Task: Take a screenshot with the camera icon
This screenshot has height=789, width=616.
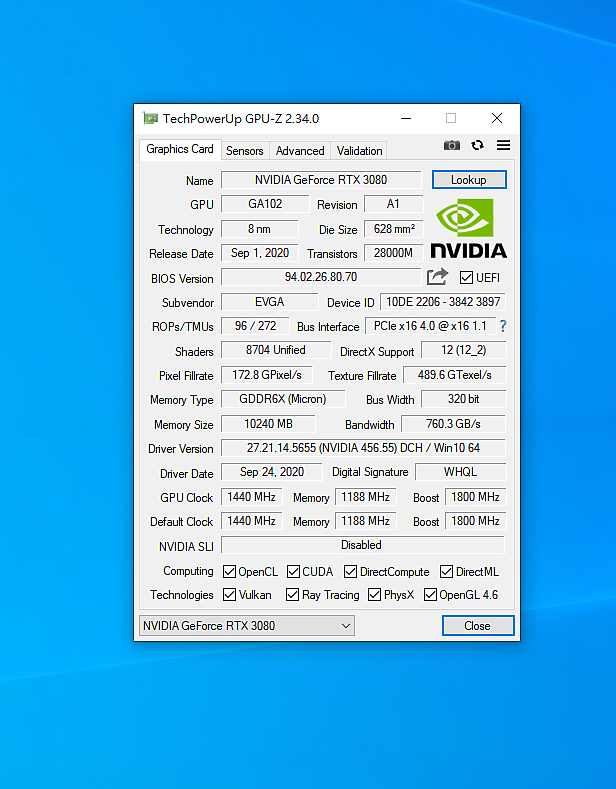Action: tap(451, 145)
